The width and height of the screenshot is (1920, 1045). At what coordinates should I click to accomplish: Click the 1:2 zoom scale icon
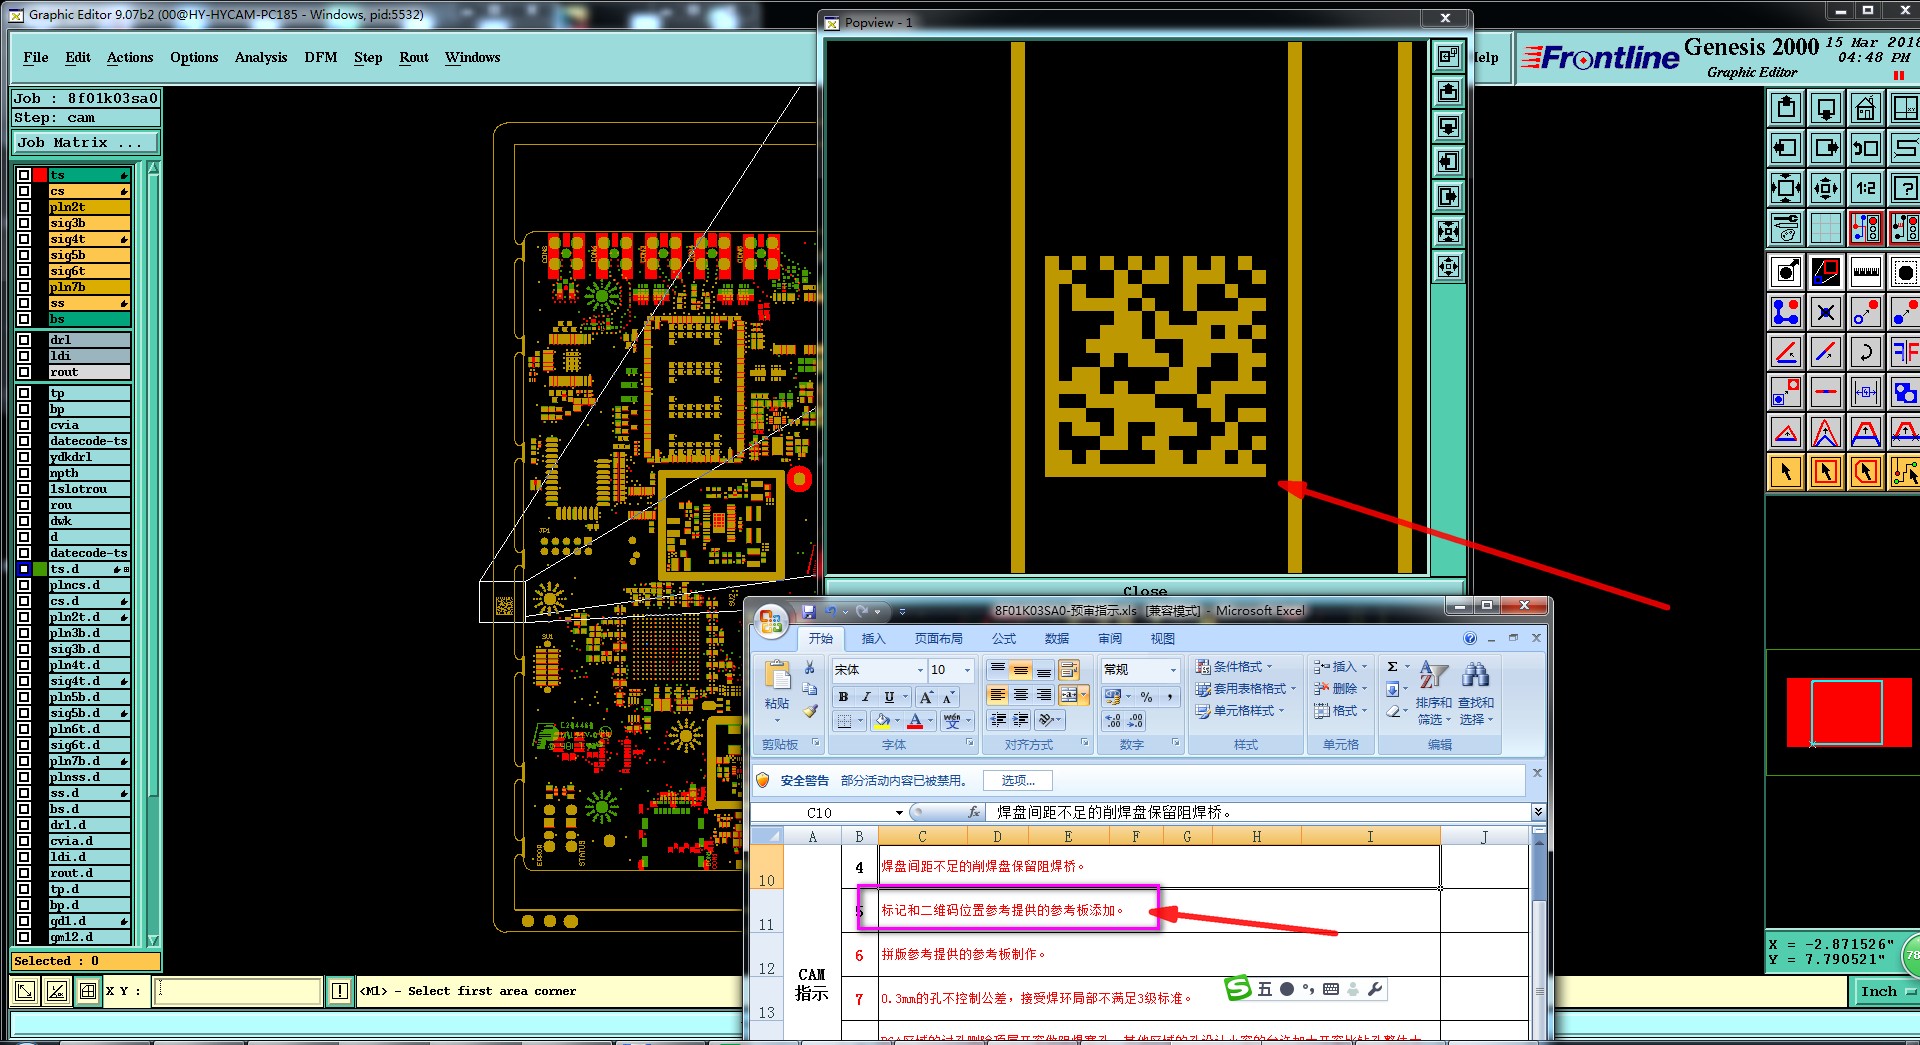point(1865,188)
